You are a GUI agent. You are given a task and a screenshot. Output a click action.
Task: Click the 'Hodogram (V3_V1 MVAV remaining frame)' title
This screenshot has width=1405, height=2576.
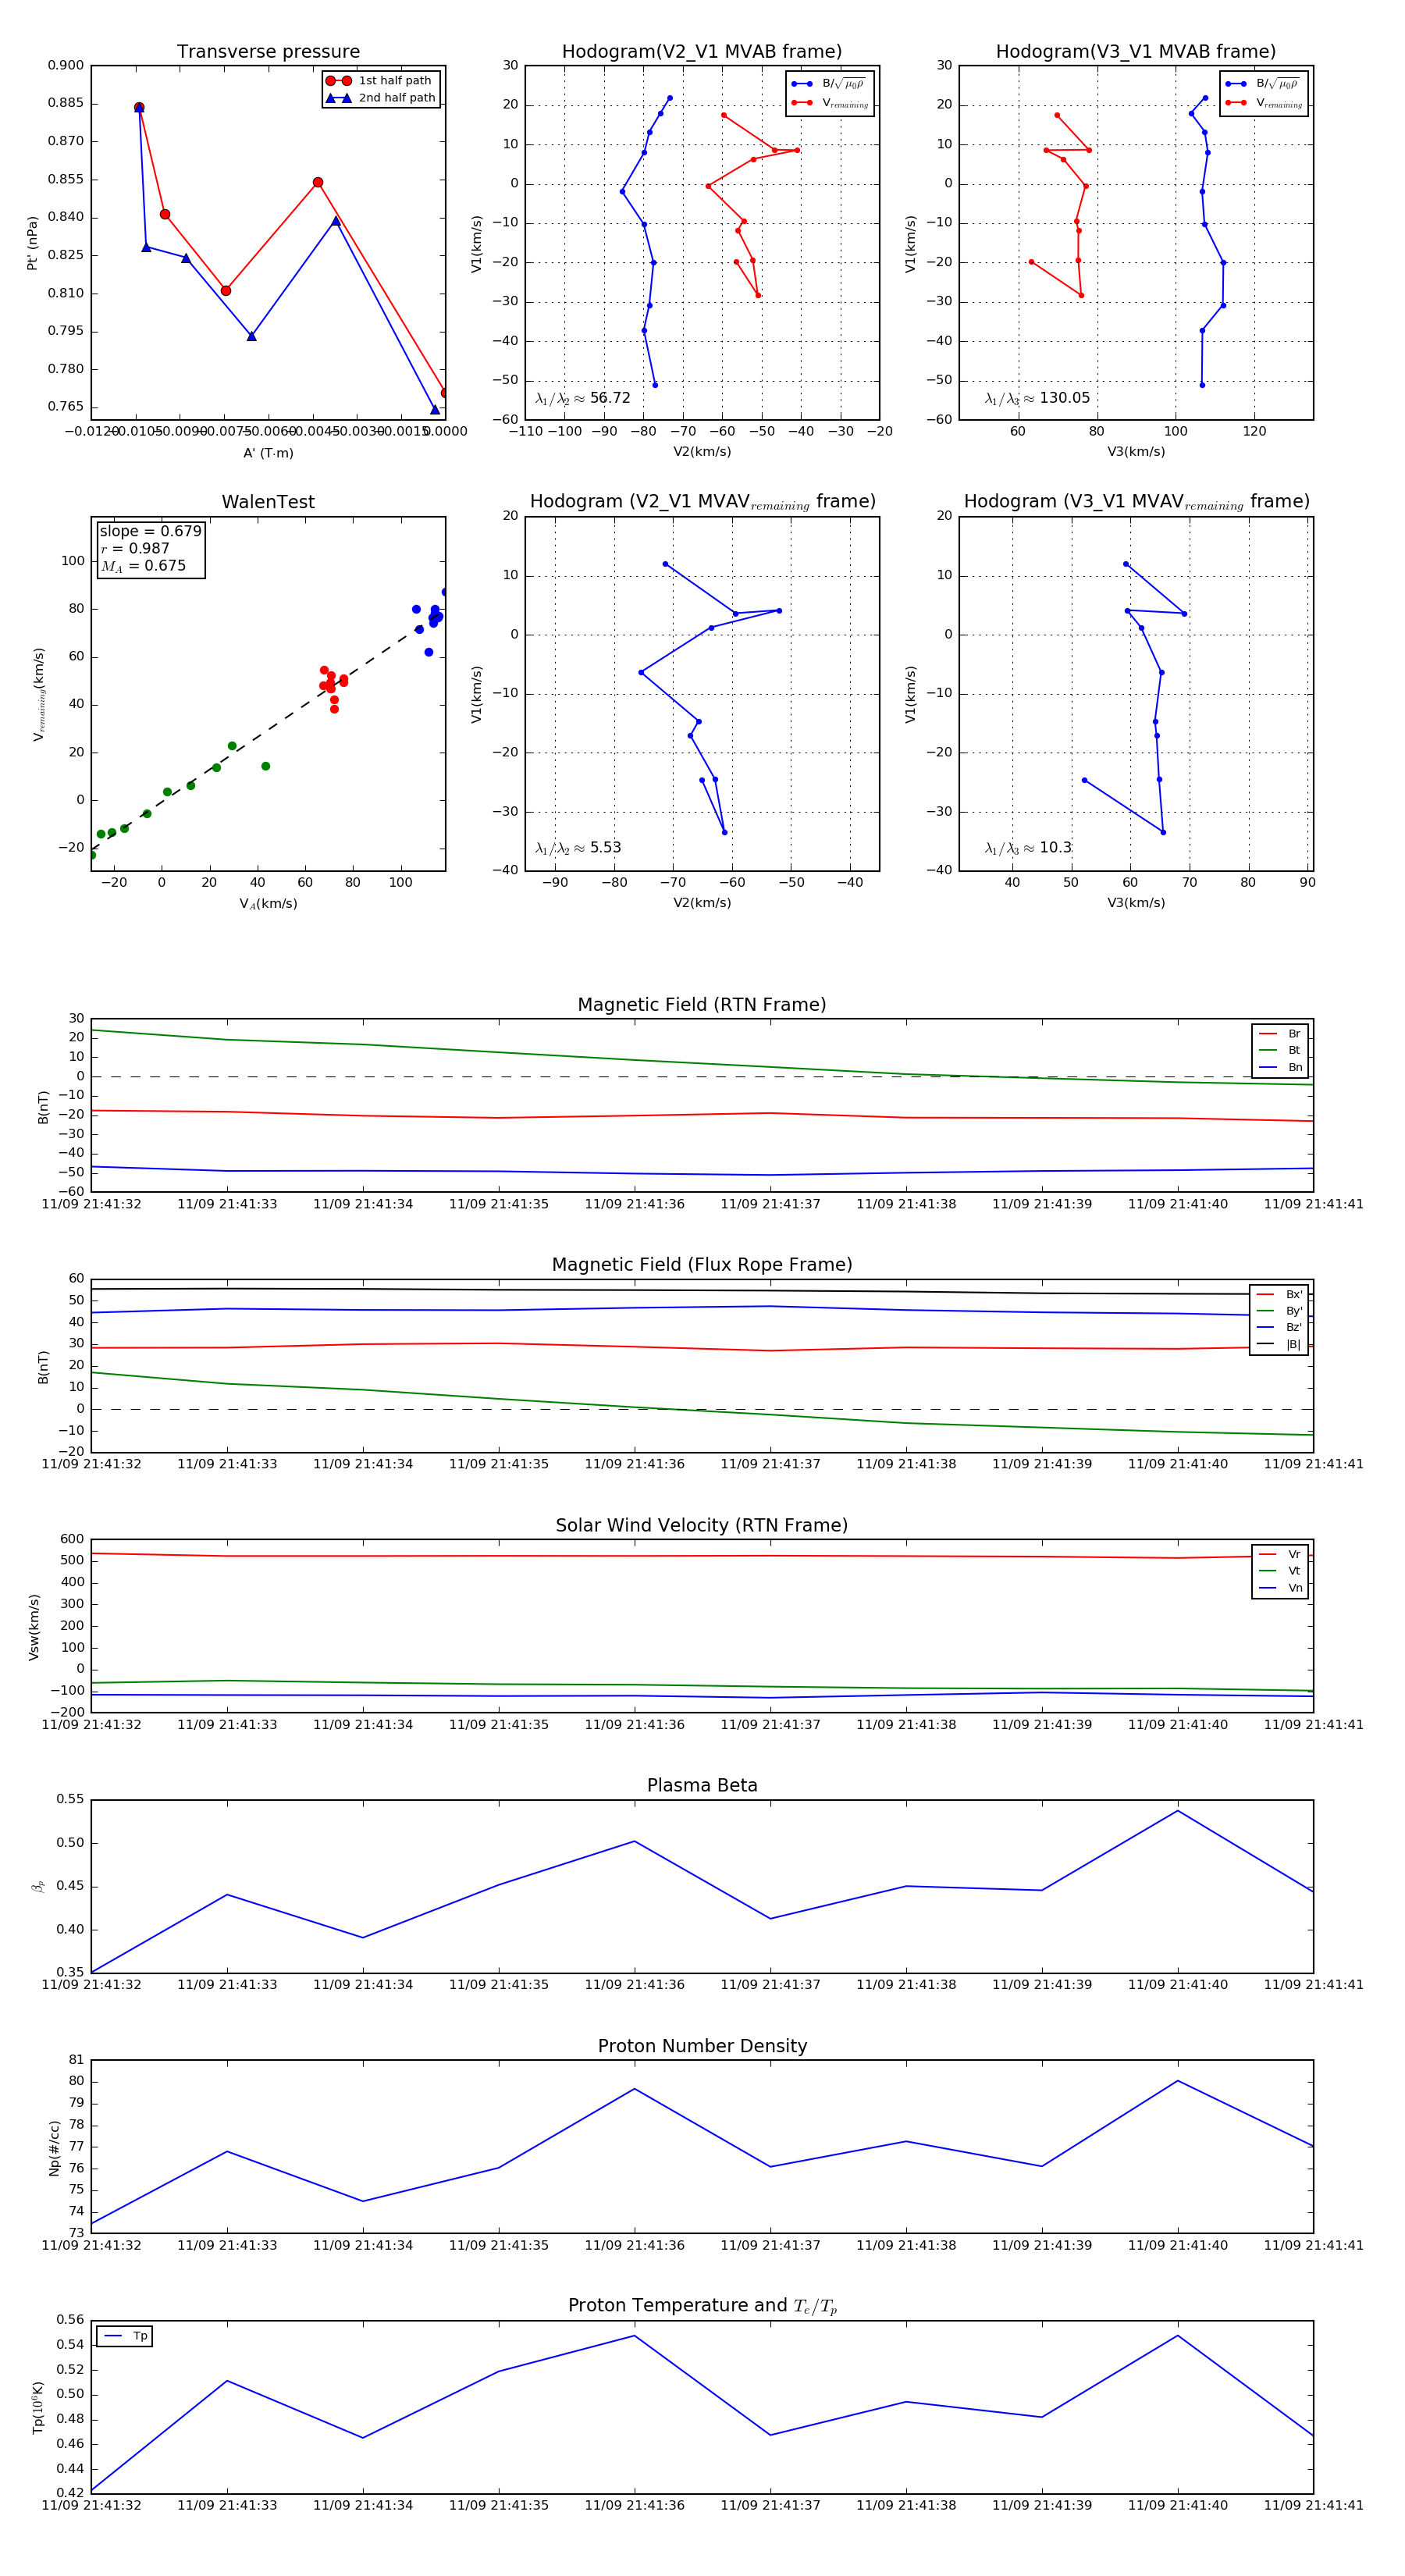(1136, 502)
